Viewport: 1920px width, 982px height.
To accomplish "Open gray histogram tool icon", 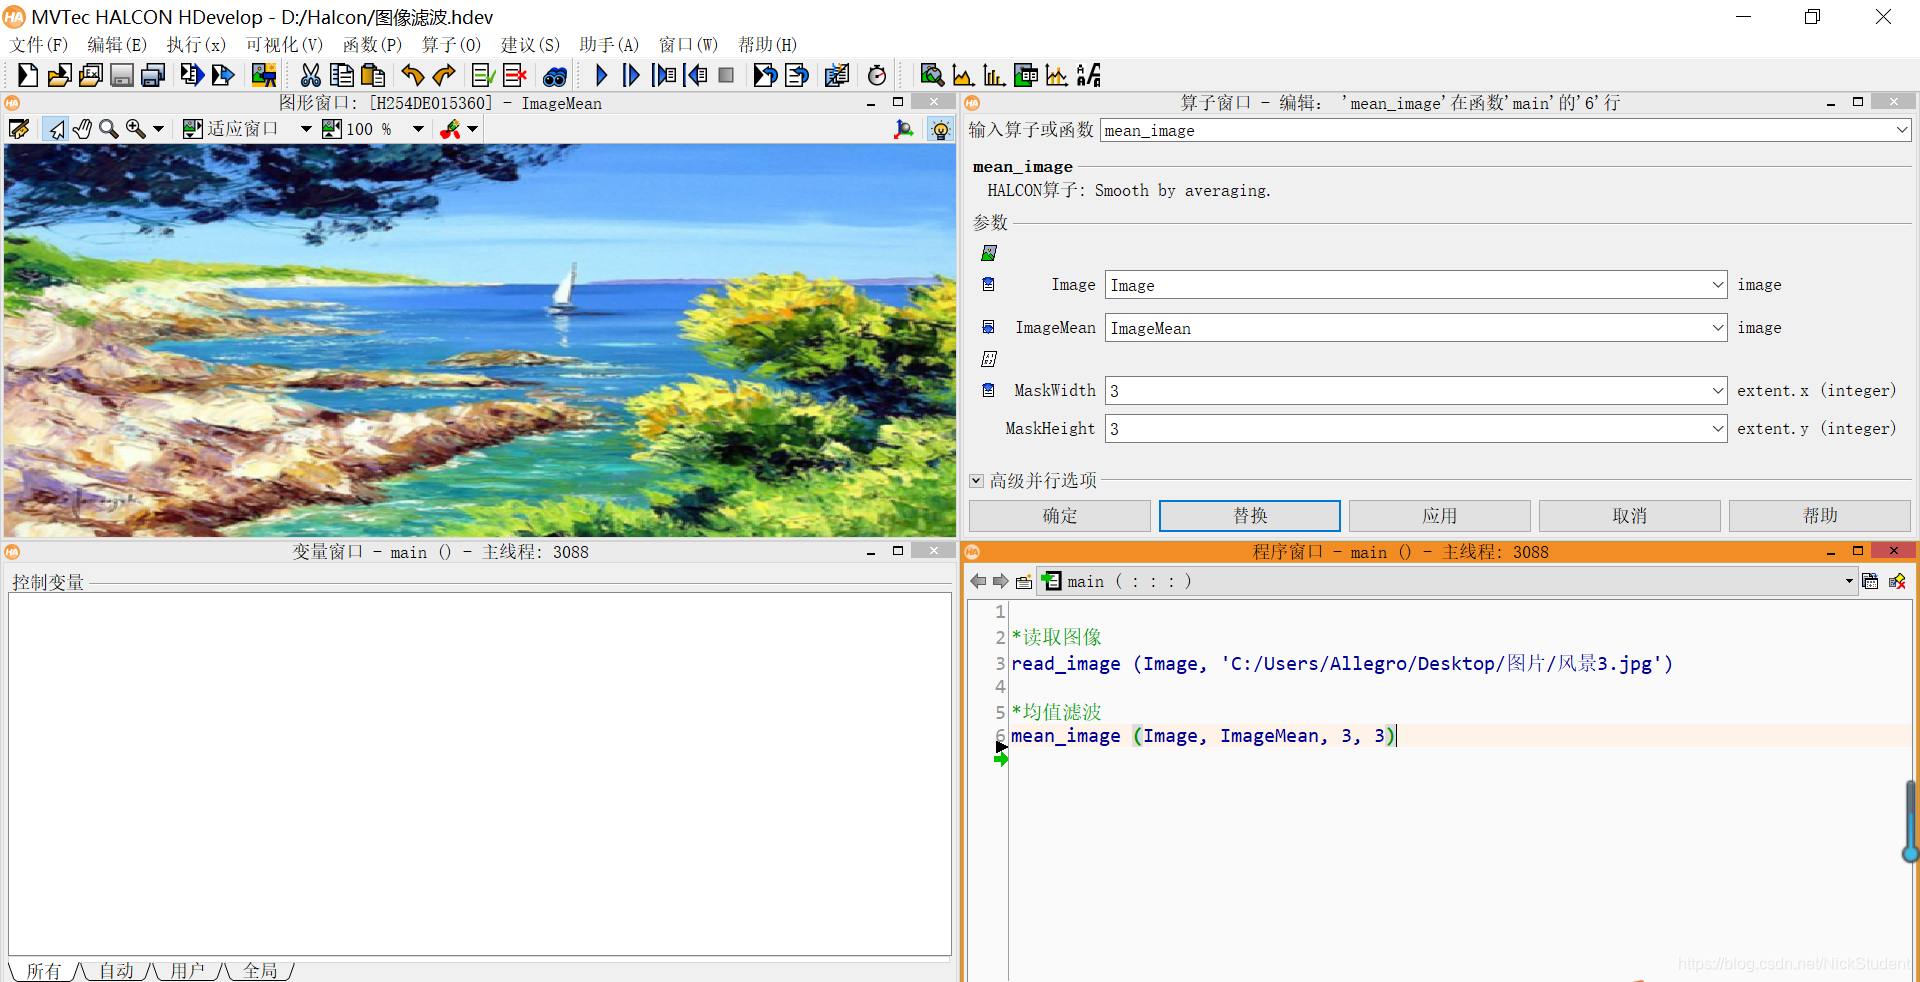I will click(963, 75).
